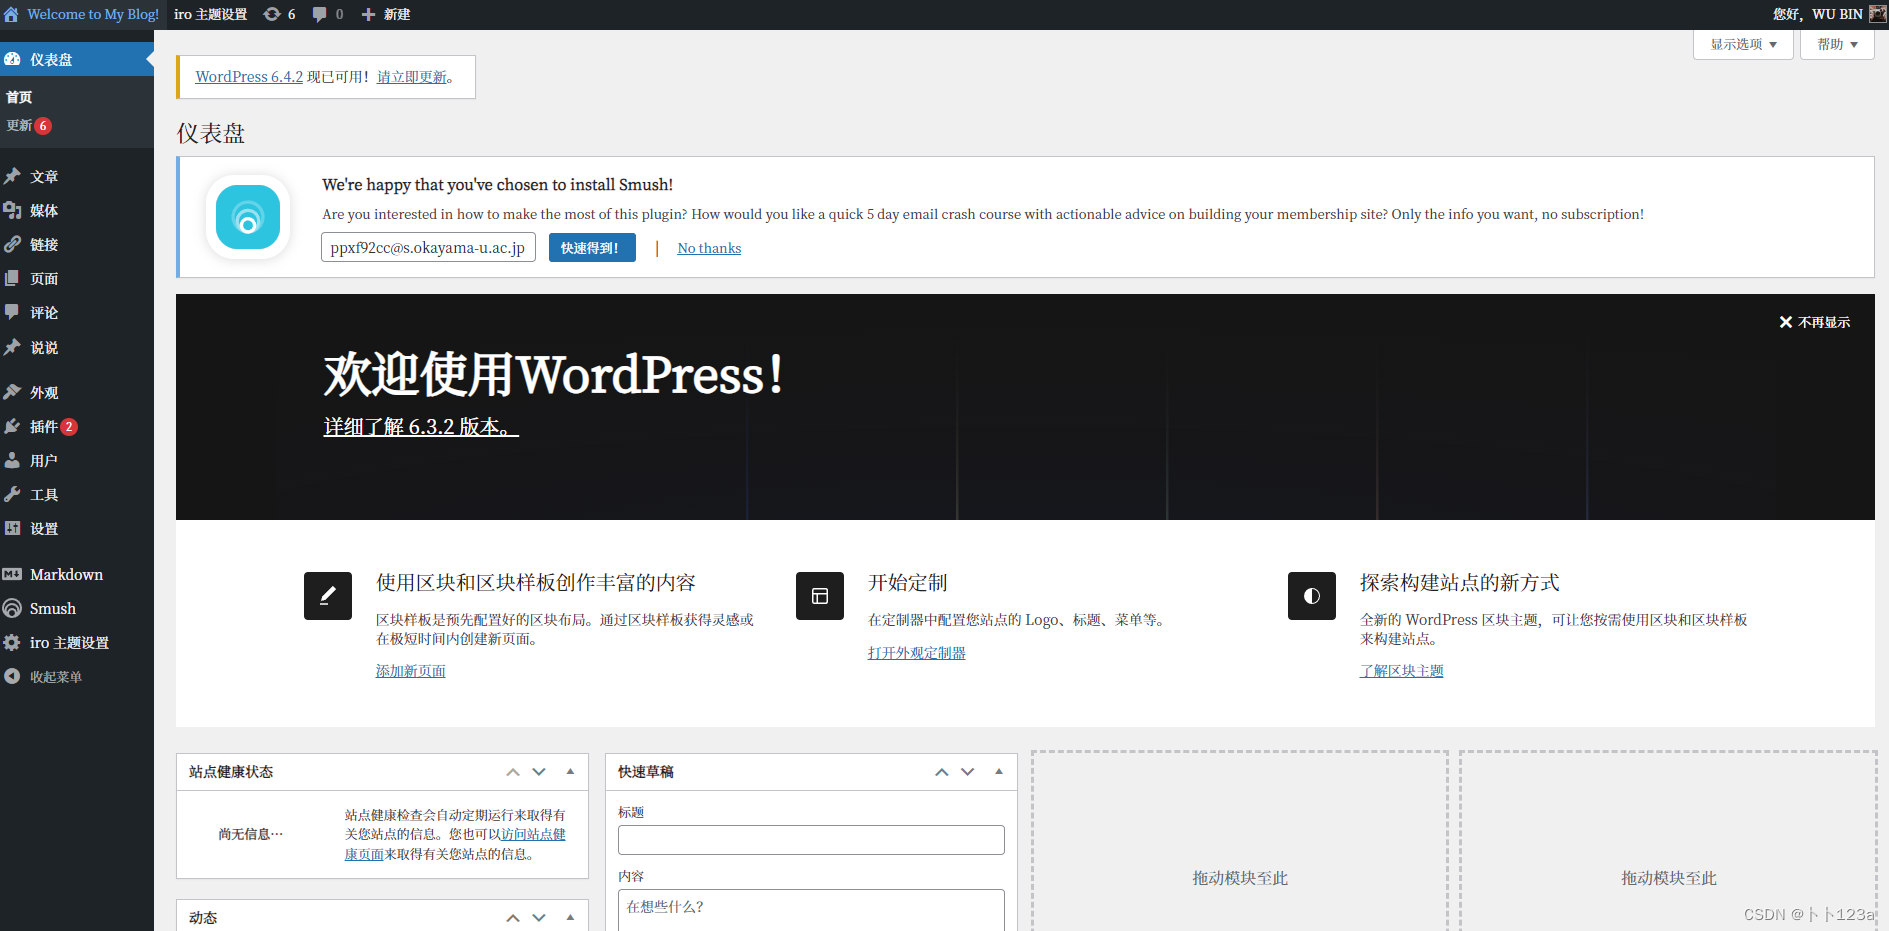This screenshot has height=931, width=1889.
Task: Toggle collapse of 站点健康状态 panel
Action: click(x=570, y=772)
